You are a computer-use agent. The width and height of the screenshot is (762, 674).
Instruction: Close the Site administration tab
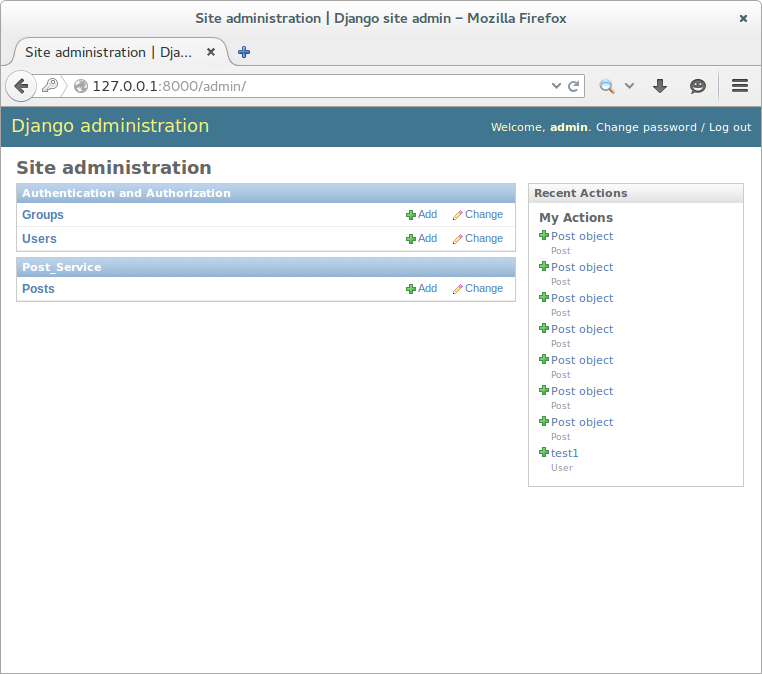tap(211, 52)
